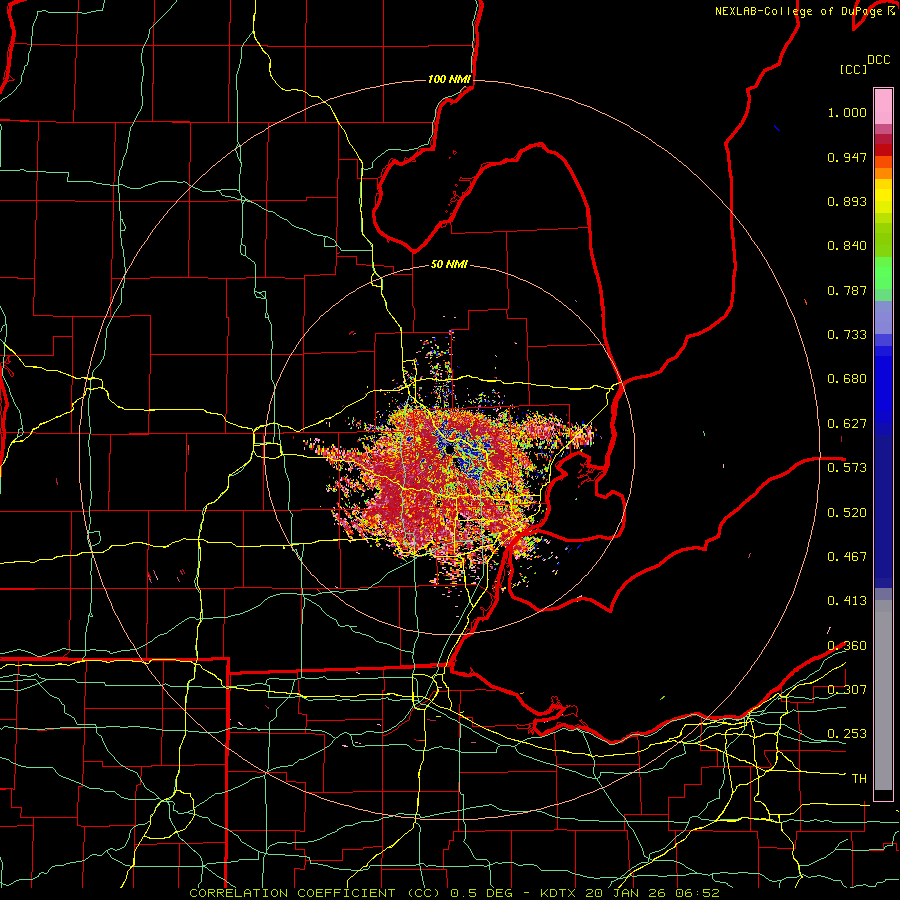900x900 pixels.
Task: Click the 0.947 legend value
Action: [x=847, y=157]
